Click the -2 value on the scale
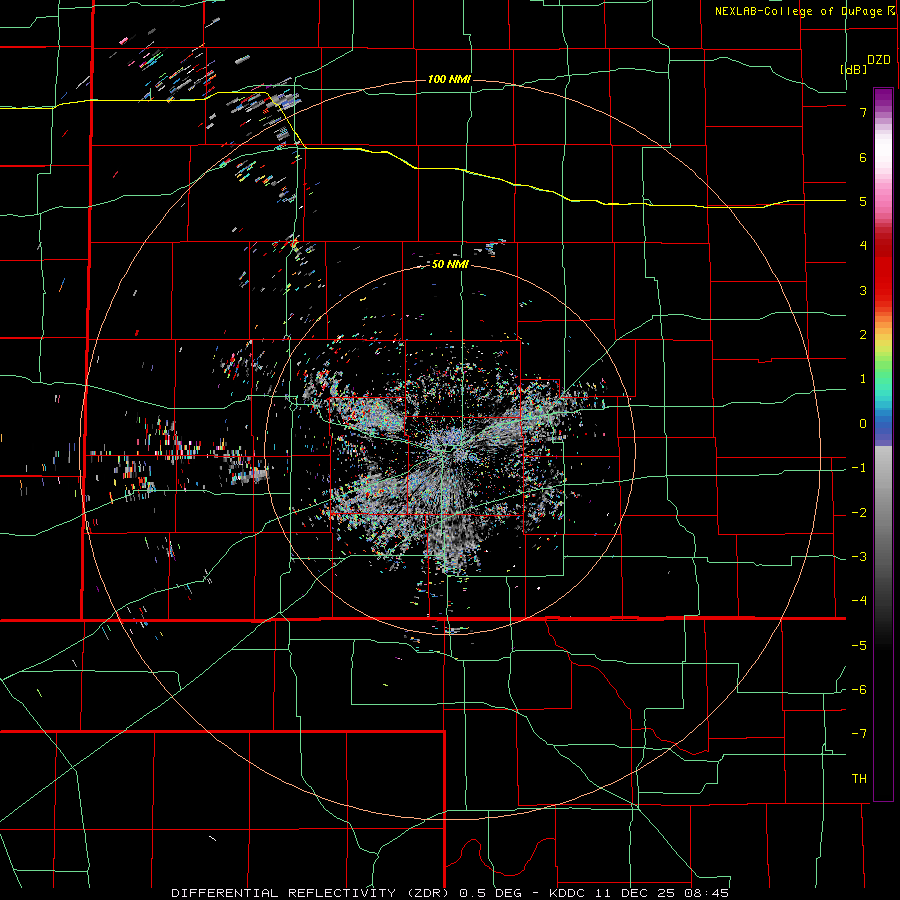 (x=859, y=513)
